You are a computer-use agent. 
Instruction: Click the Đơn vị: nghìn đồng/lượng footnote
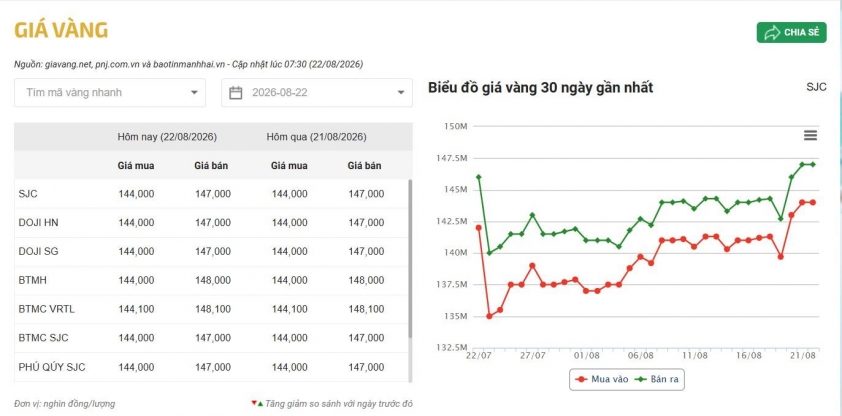tap(64, 404)
